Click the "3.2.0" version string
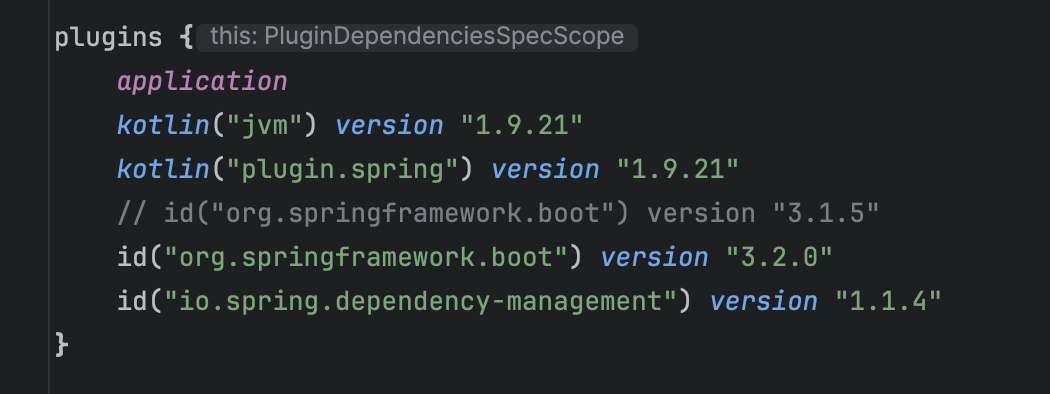 point(779,258)
